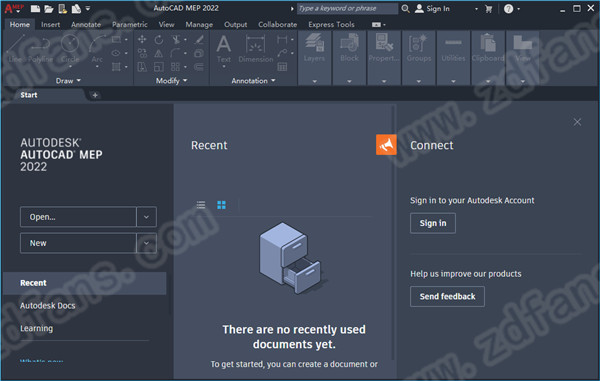Switch to the Parametric ribbon tab
Viewport: 600px width, 381px height.
pos(130,24)
